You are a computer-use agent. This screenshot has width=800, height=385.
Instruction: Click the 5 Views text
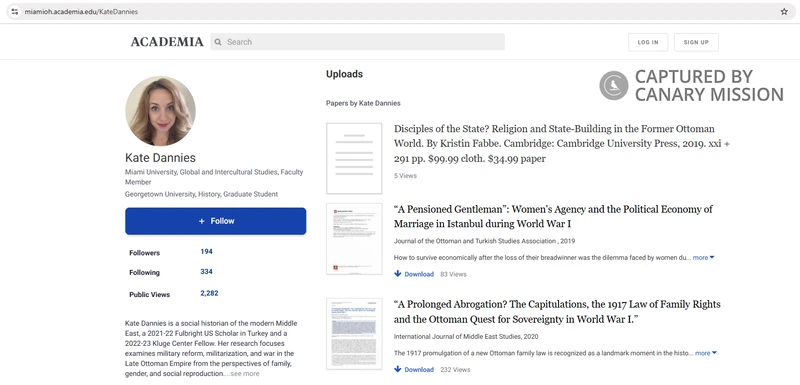coord(405,176)
